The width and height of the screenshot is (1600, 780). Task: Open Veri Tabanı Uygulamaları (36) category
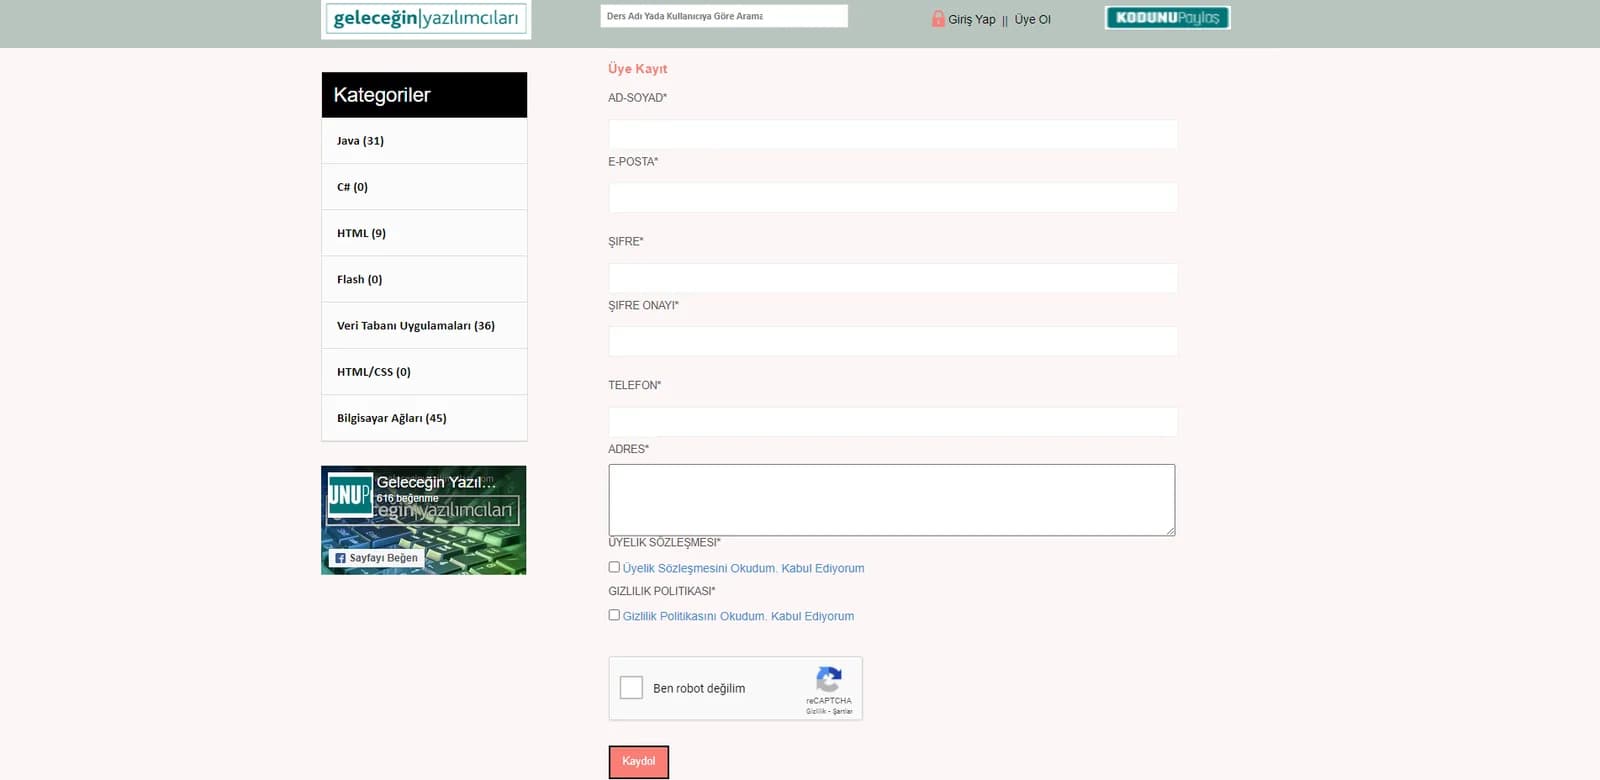coord(424,325)
